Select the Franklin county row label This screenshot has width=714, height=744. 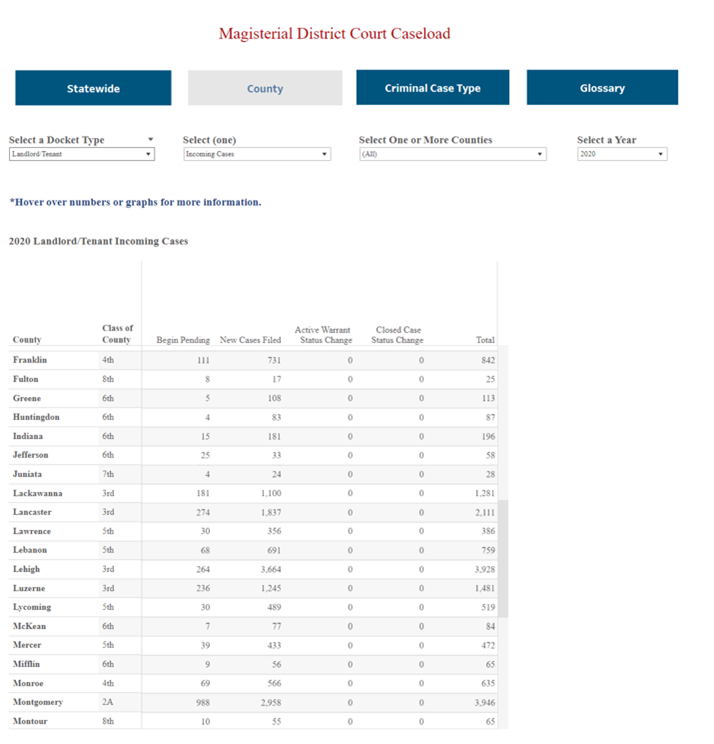click(x=30, y=360)
